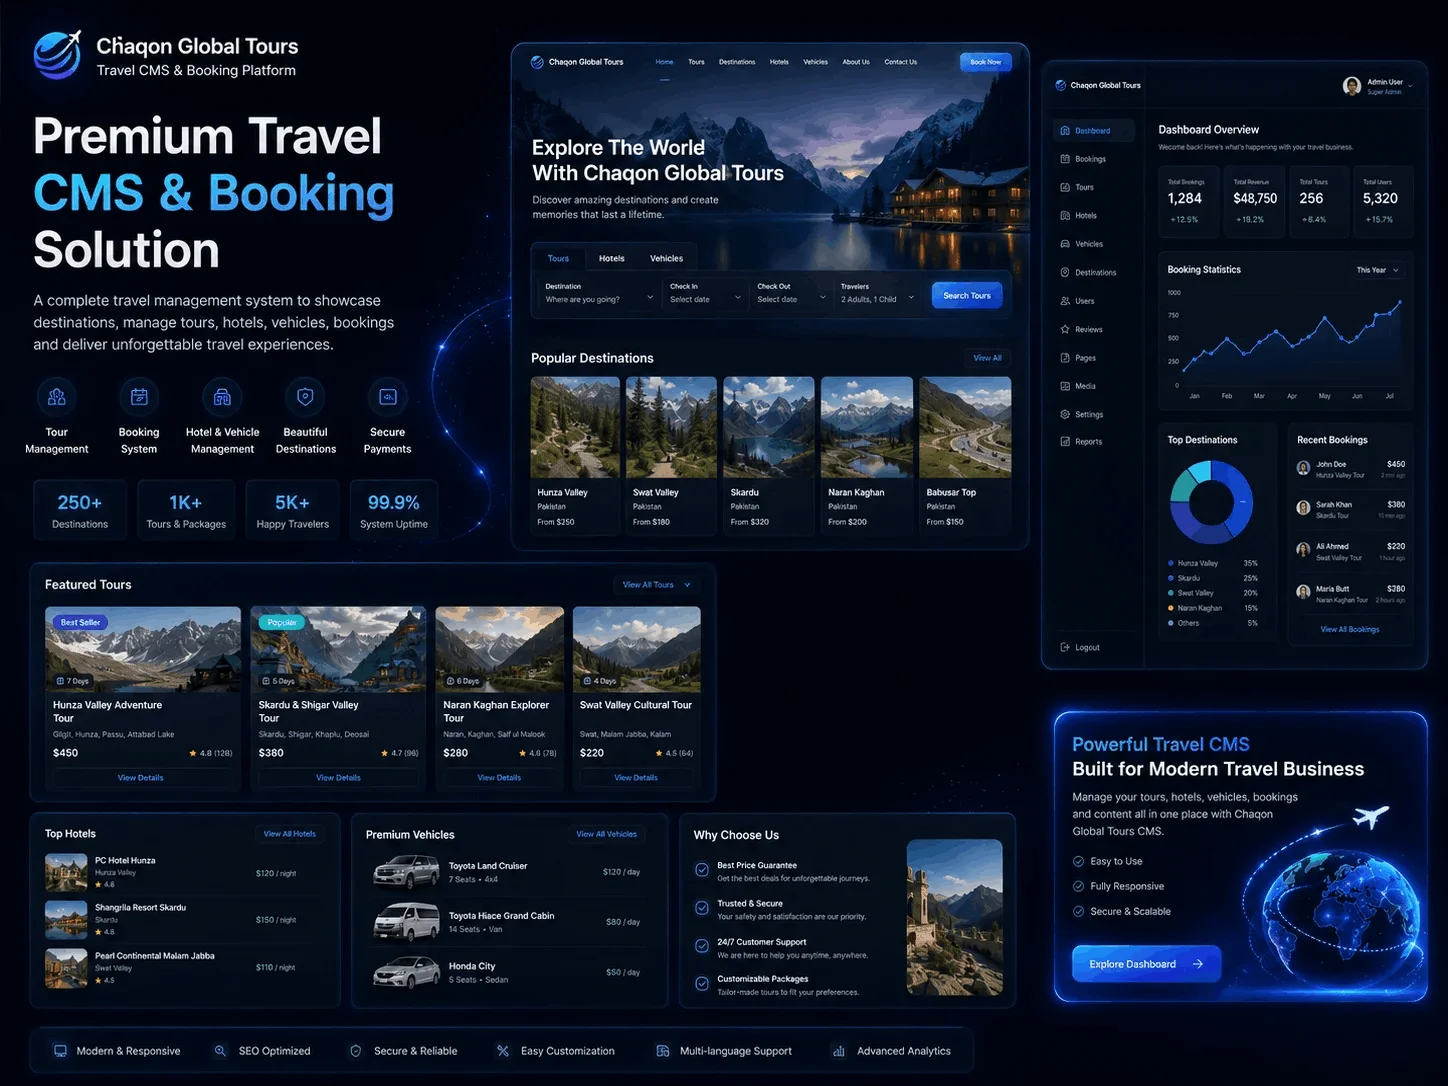
Task: Open Destinations pin icon in dashboard sidebar
Action: (x=1065, y=272)
